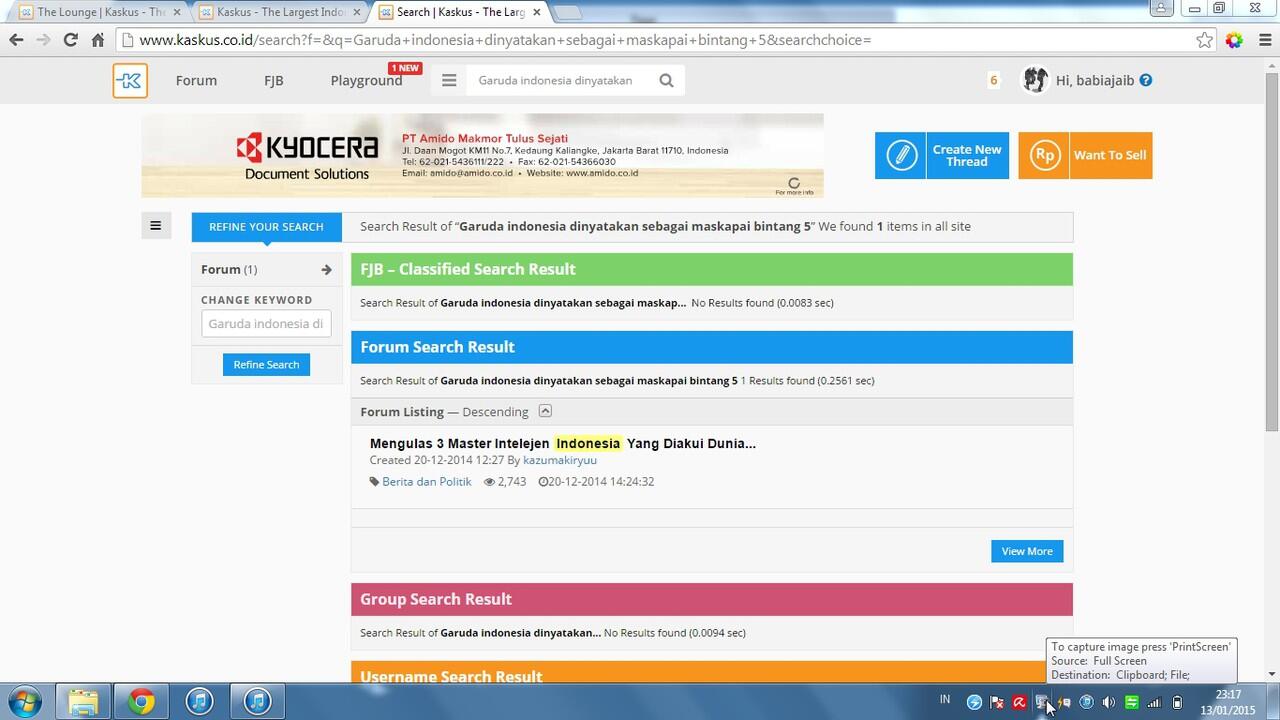The height and width of the screenshot is (720, 1280).
Task: Click the first iTunes taskbar icon
Action: coord(199,702)
